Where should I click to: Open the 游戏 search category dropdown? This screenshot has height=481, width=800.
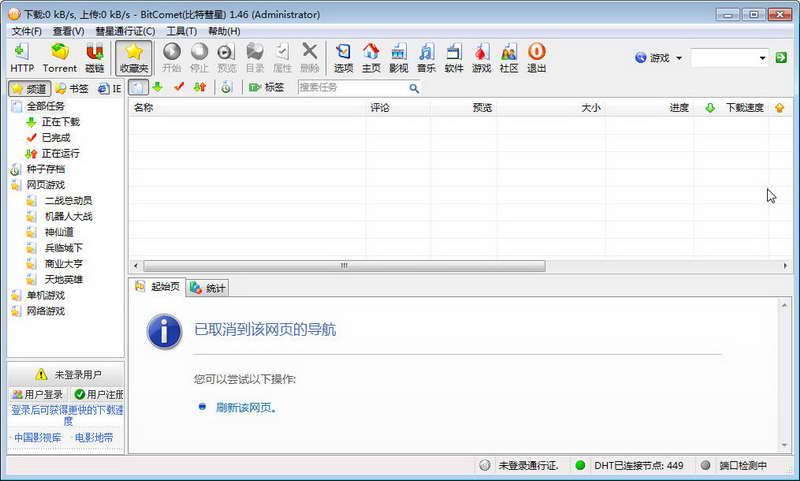point(659,58)
